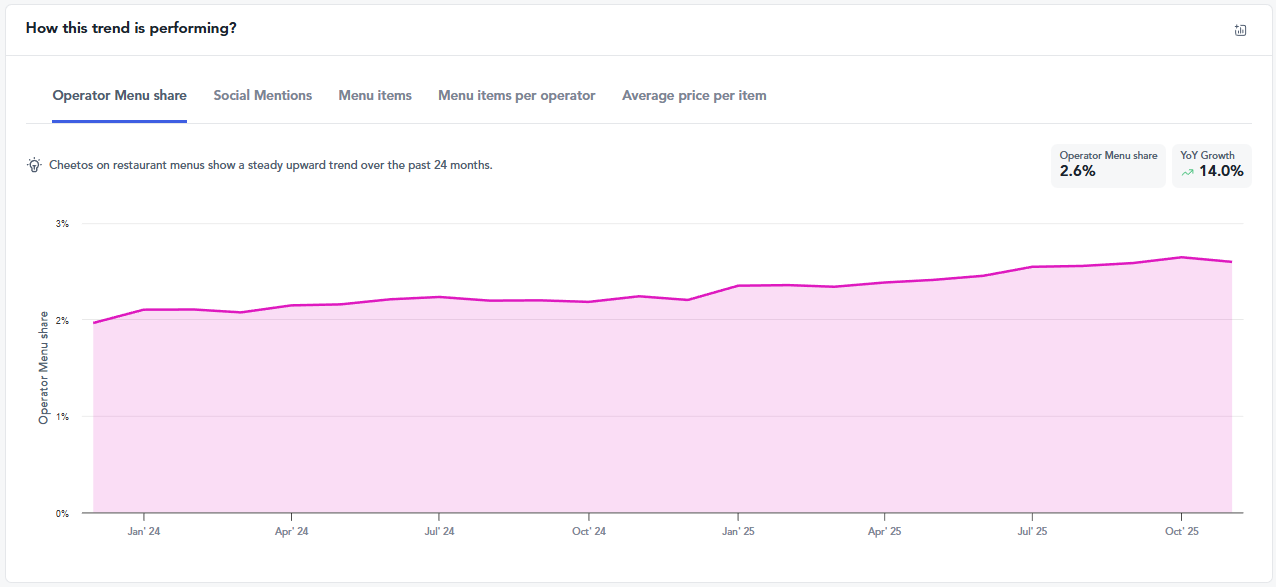Image resolution: width=1276 pixels, height=587 pixels.
Task: Click the Jan' 24 x-axis label
Action: pos(144,532)
